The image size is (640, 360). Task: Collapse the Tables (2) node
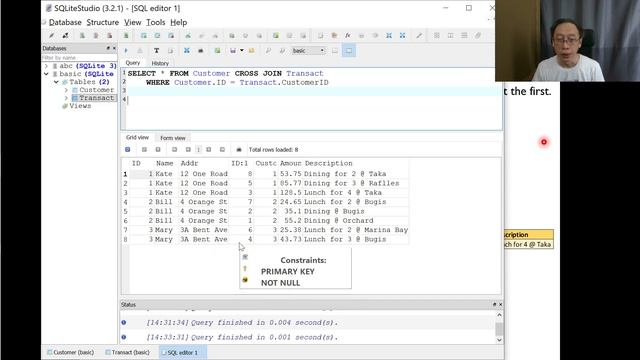click(56, 82)
